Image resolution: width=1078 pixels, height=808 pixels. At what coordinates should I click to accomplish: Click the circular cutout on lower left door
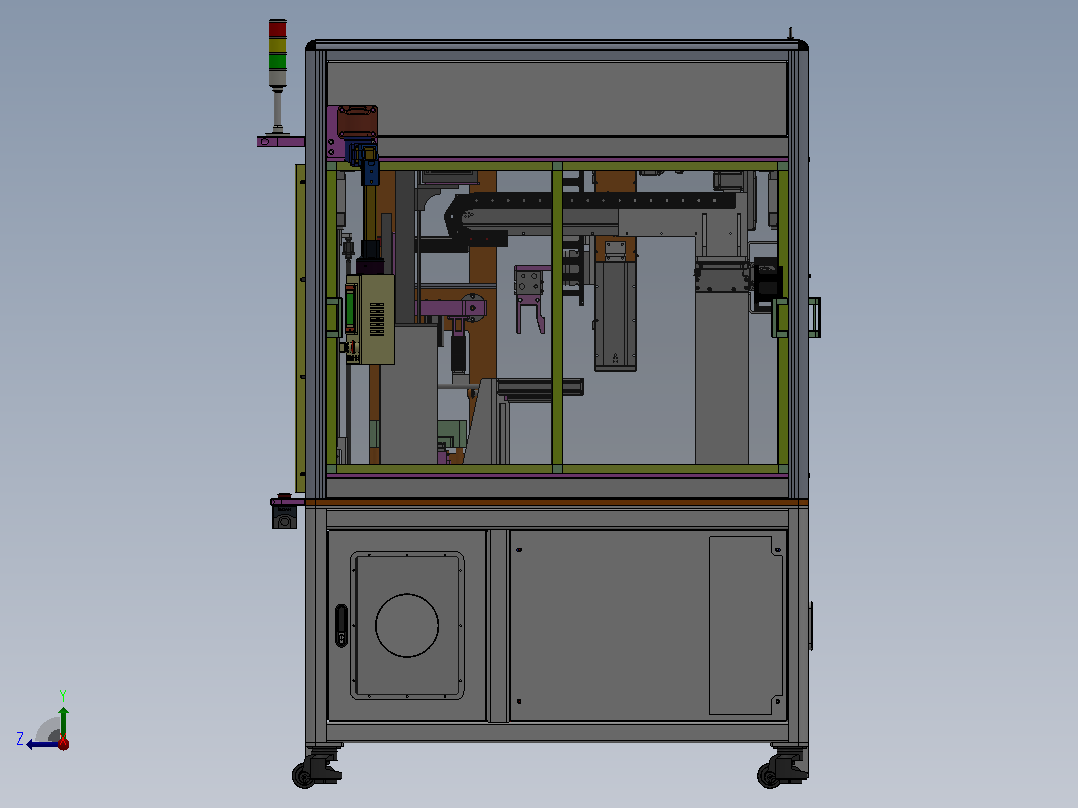tap(407, 625)
